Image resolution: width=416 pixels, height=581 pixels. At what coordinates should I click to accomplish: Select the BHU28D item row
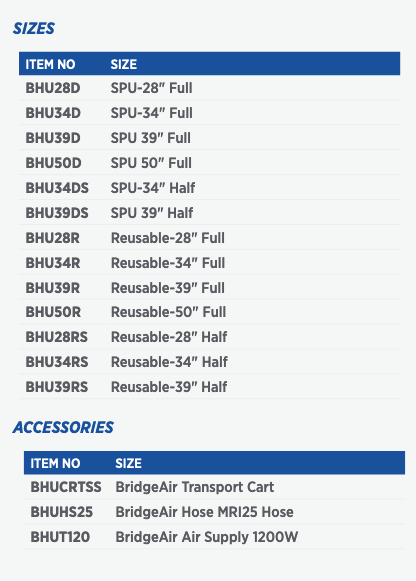pos(209,88)
